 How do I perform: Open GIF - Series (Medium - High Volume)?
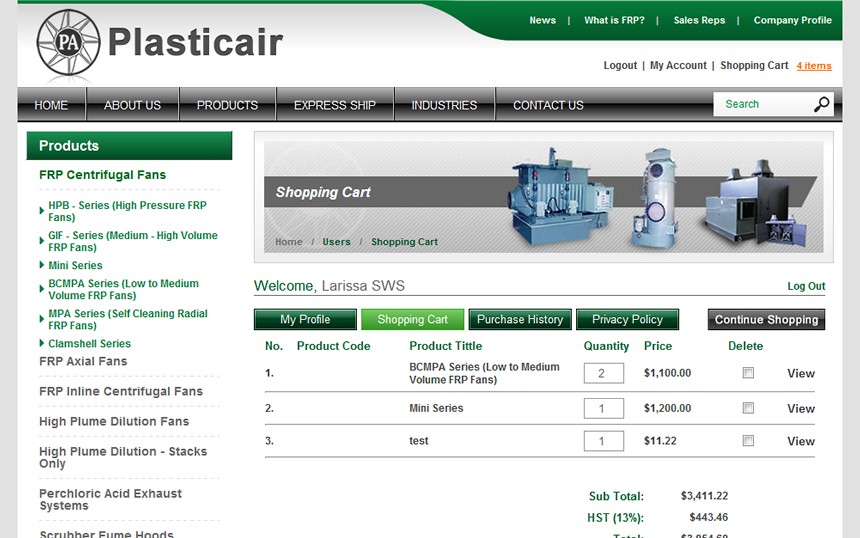coord(133,241)
